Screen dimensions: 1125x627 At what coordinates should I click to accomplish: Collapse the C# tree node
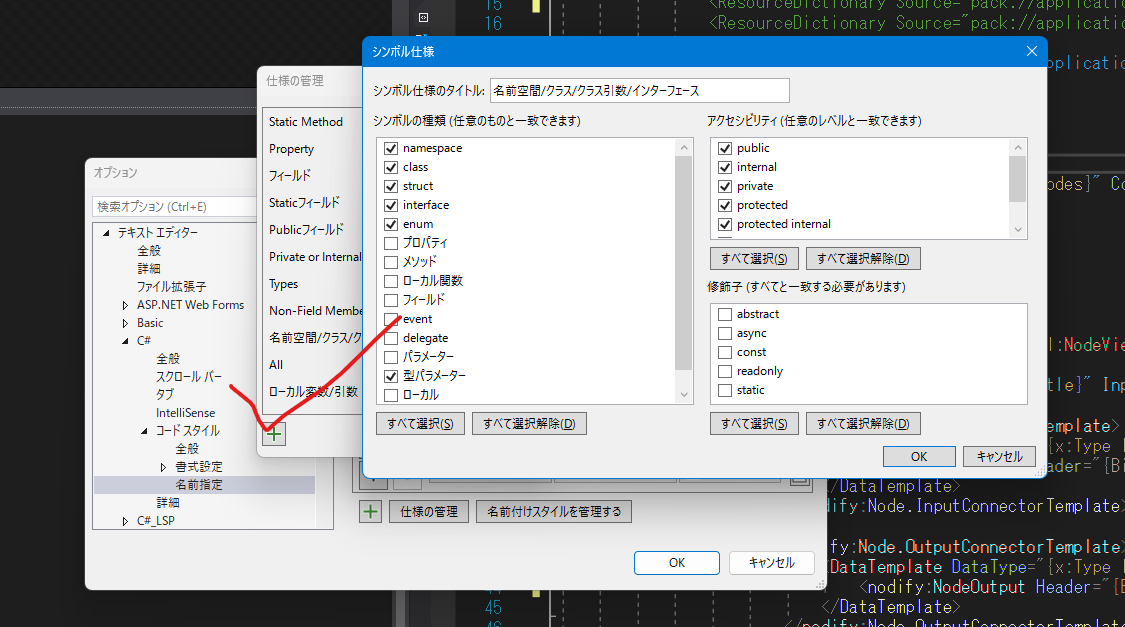127,340
